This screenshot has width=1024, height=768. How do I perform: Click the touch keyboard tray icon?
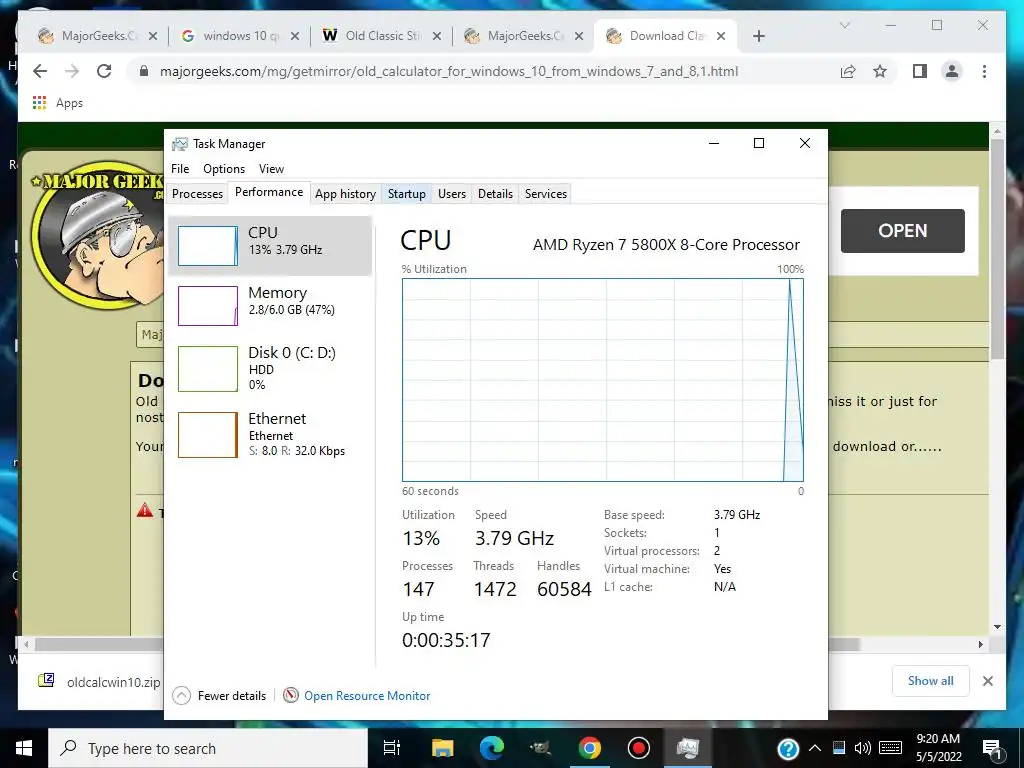pos(890,748)
